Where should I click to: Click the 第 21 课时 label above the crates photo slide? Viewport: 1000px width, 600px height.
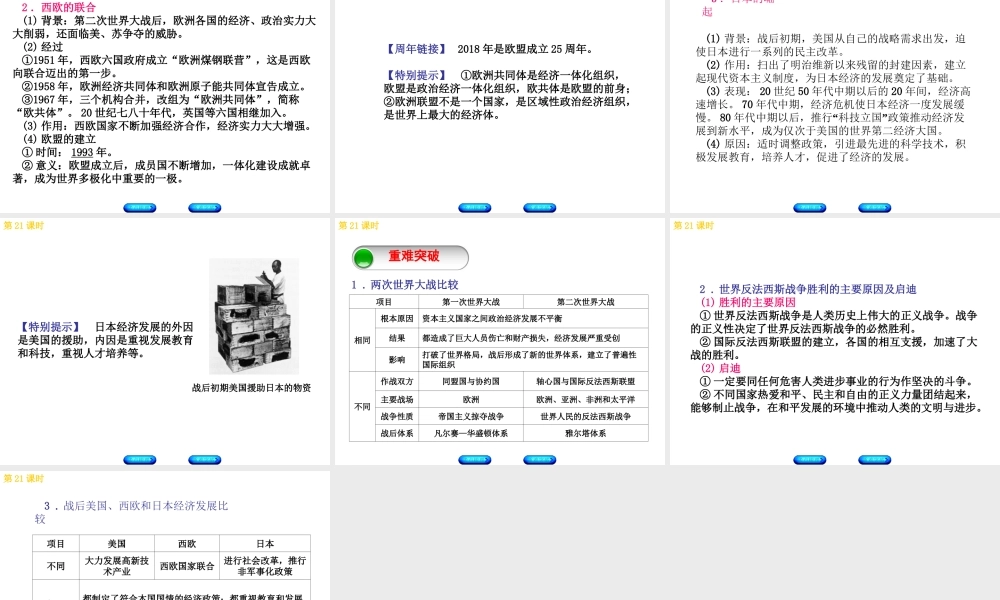[x=24, y=226]
